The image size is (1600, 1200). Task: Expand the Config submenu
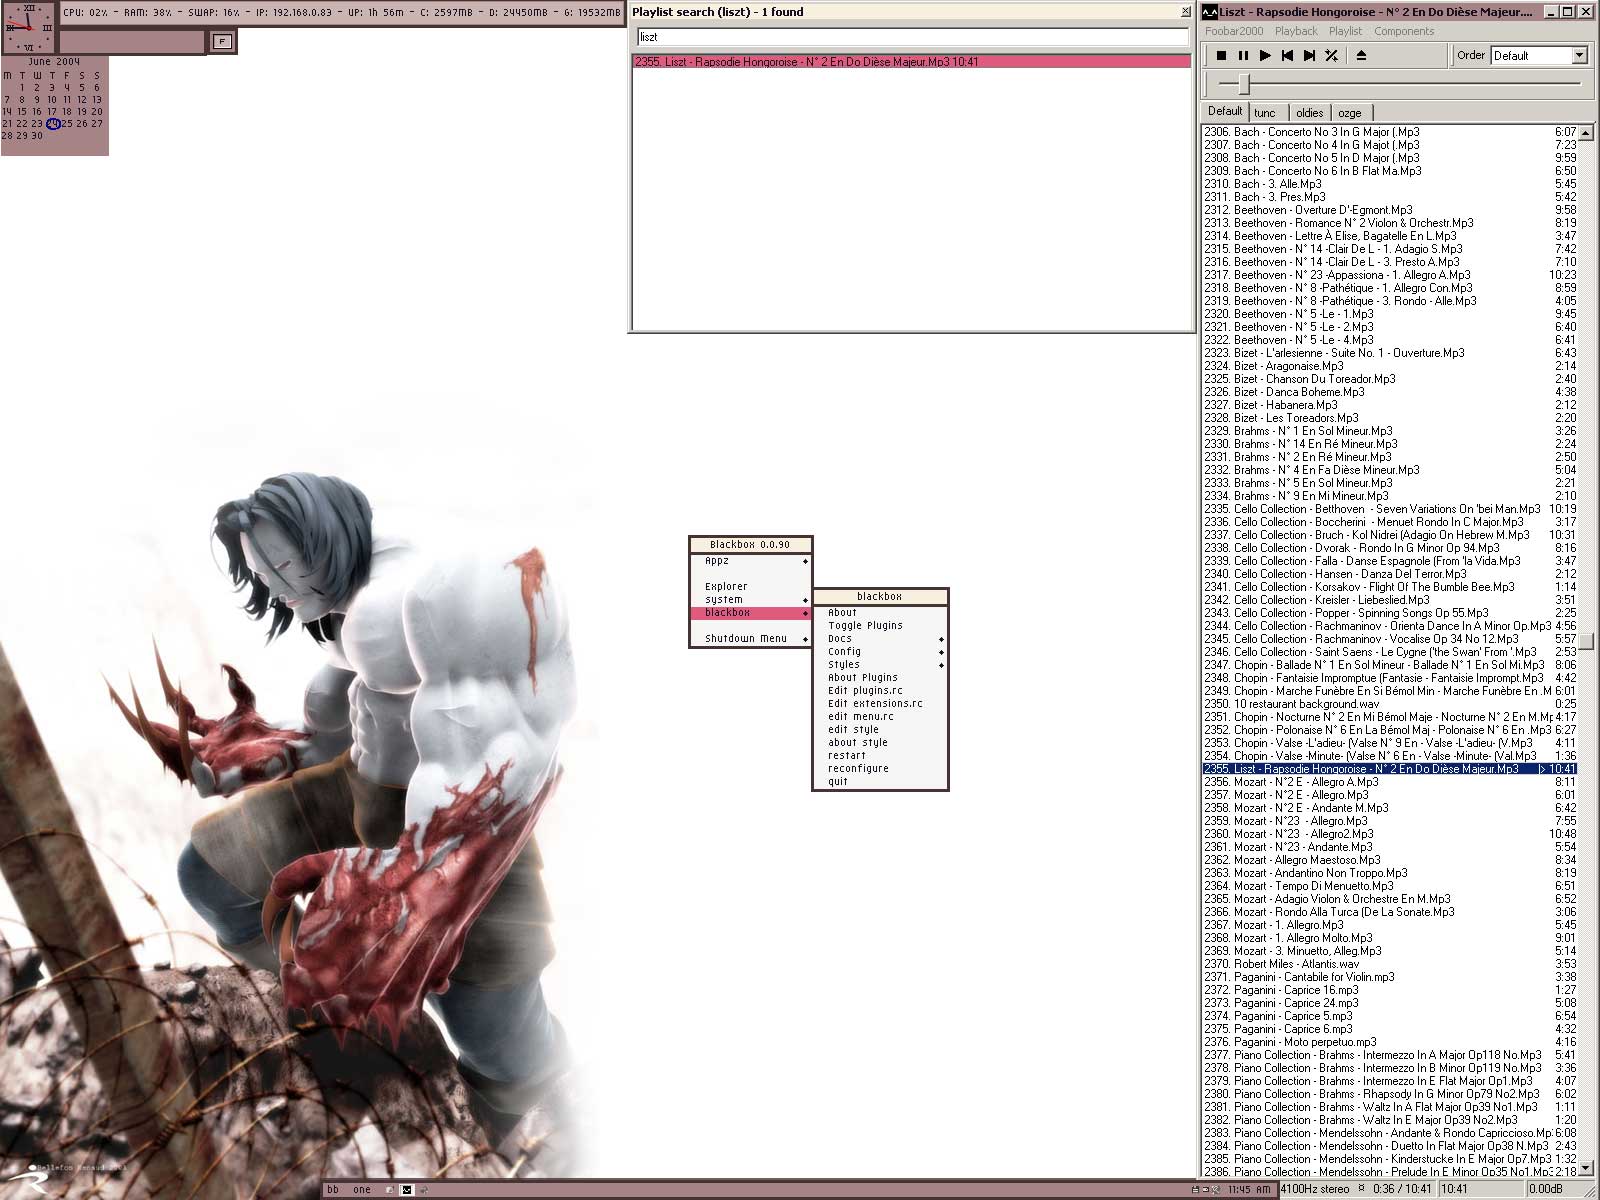click(x=880, y=652)
